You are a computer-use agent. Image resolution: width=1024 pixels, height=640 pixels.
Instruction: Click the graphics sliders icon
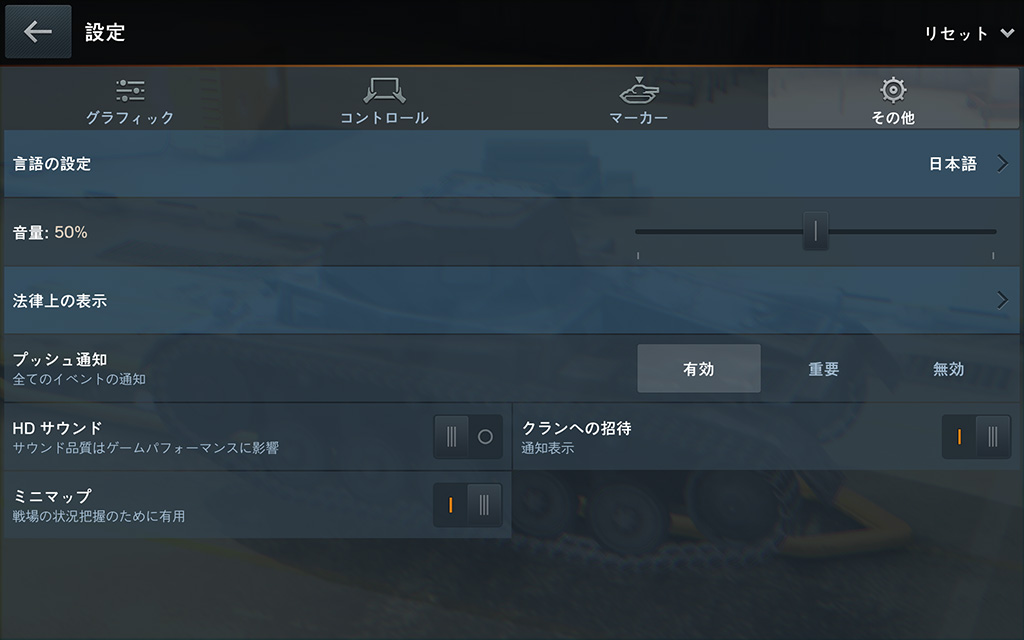[130, 91]
